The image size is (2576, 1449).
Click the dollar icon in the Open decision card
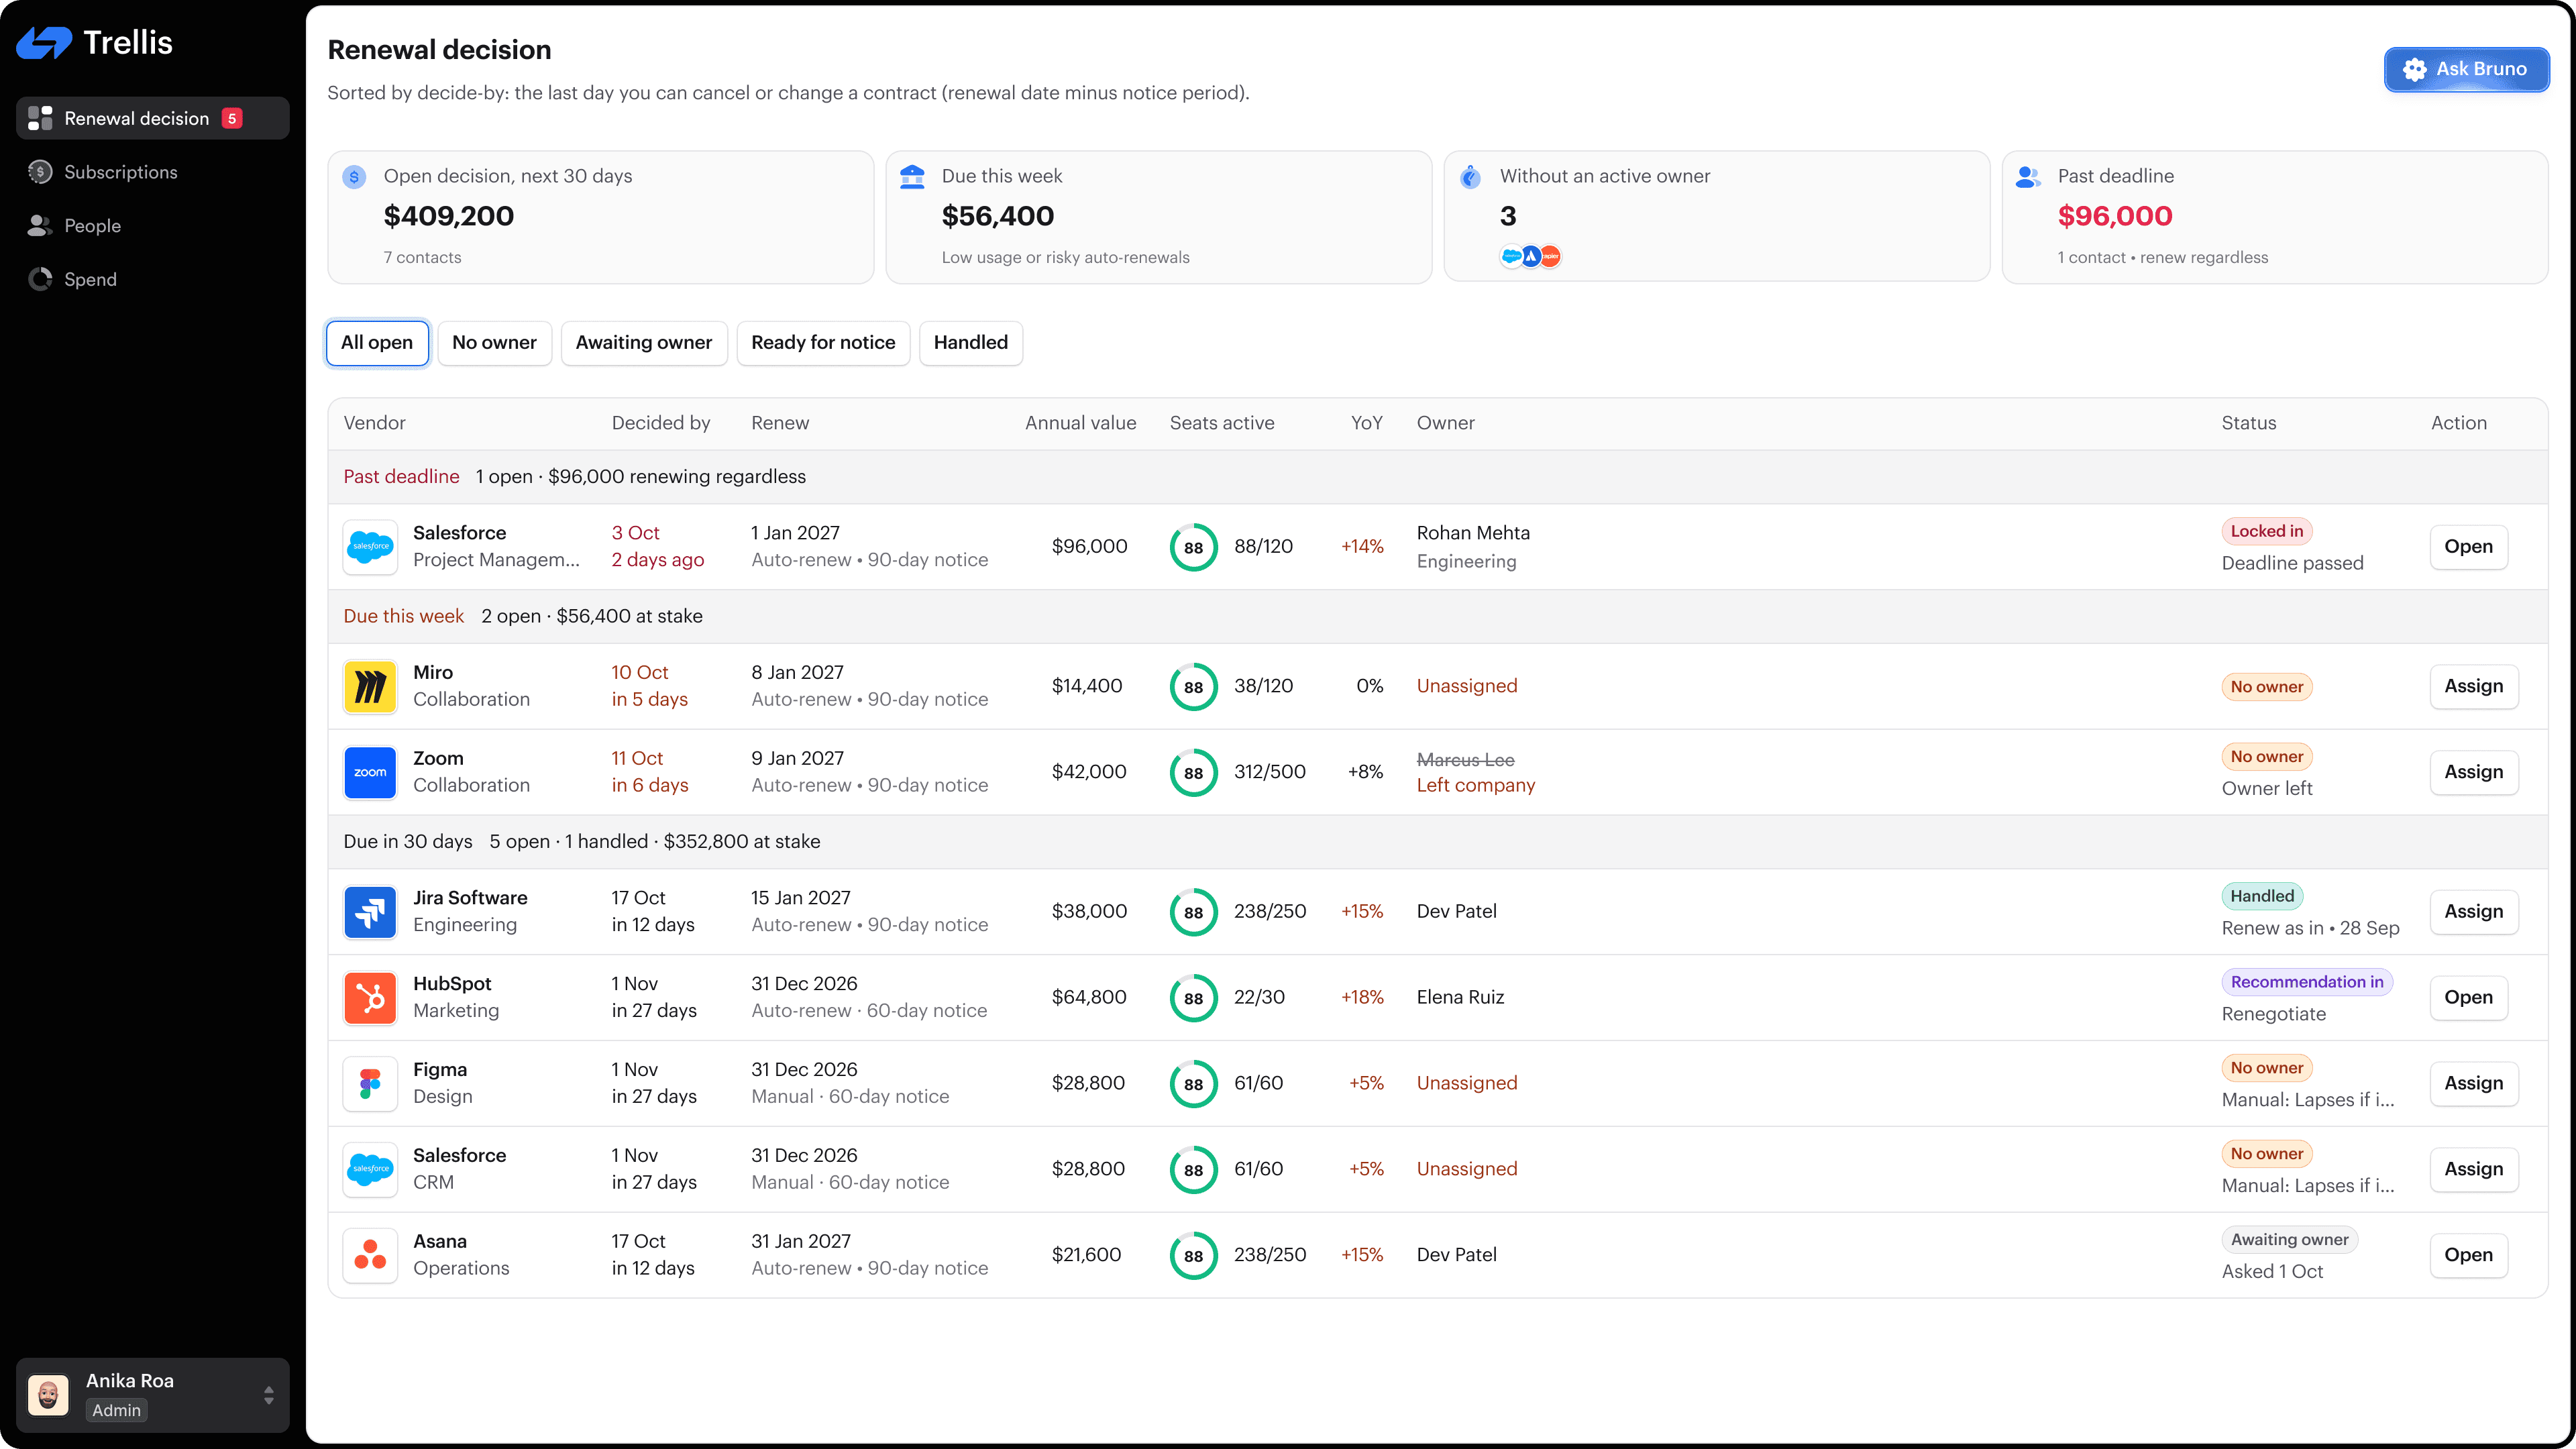pos(354,177)
